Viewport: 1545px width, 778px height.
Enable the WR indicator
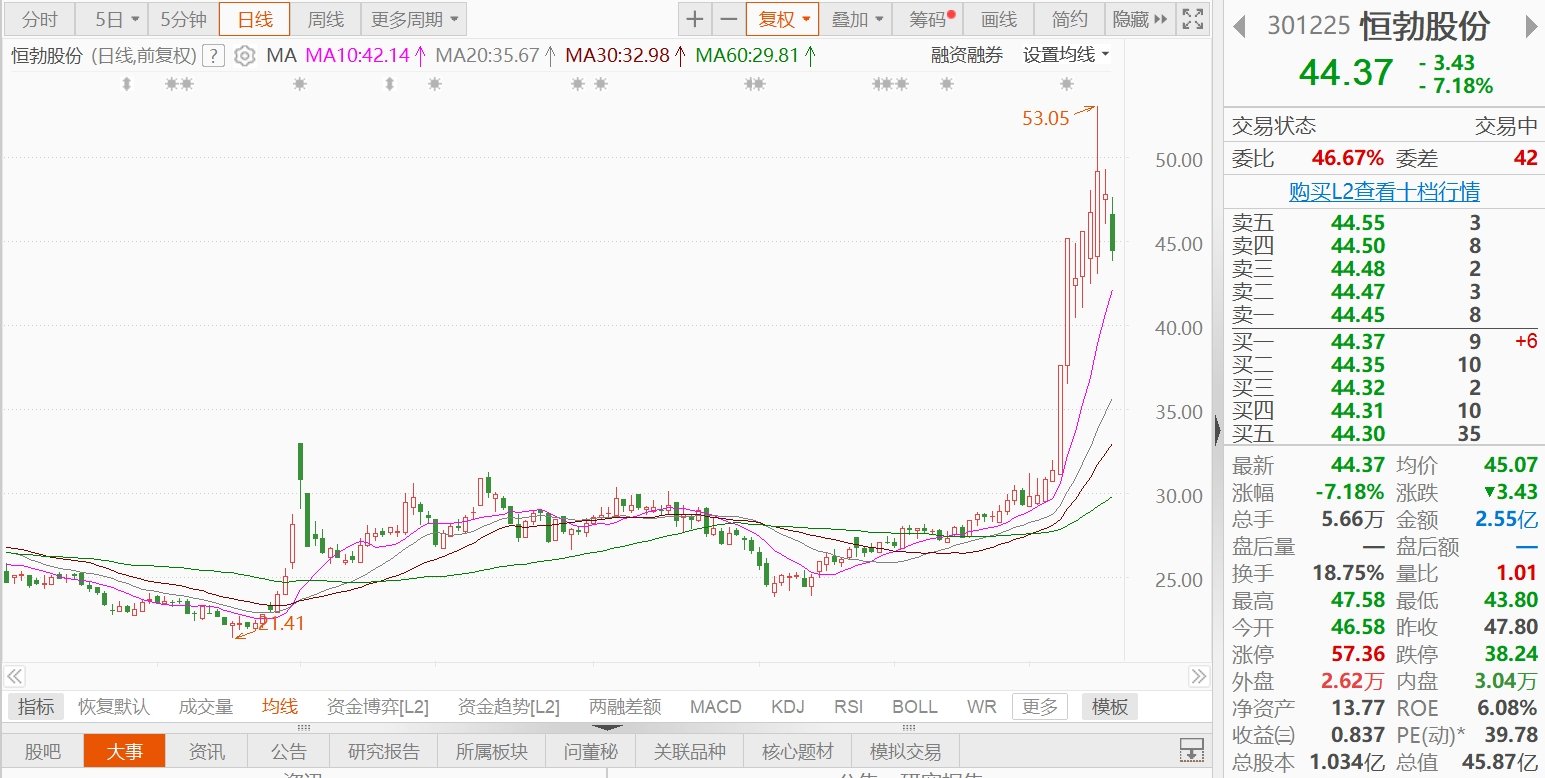(981, 707)
